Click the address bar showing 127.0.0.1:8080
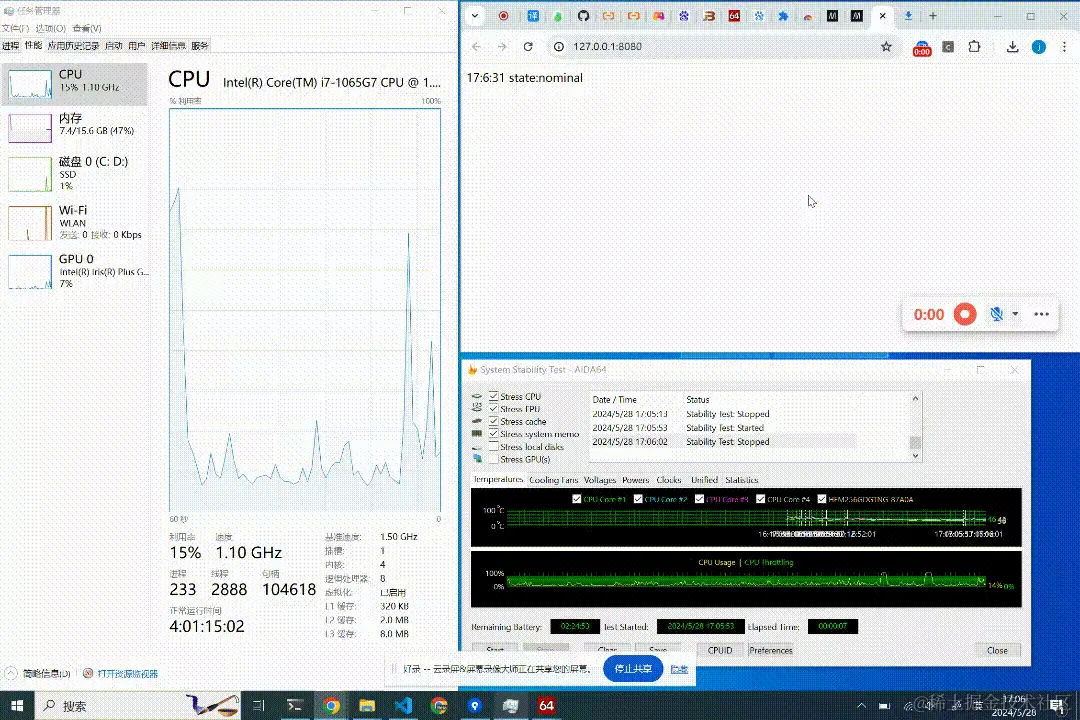1080x720 pixels. (x=722, y=47)
